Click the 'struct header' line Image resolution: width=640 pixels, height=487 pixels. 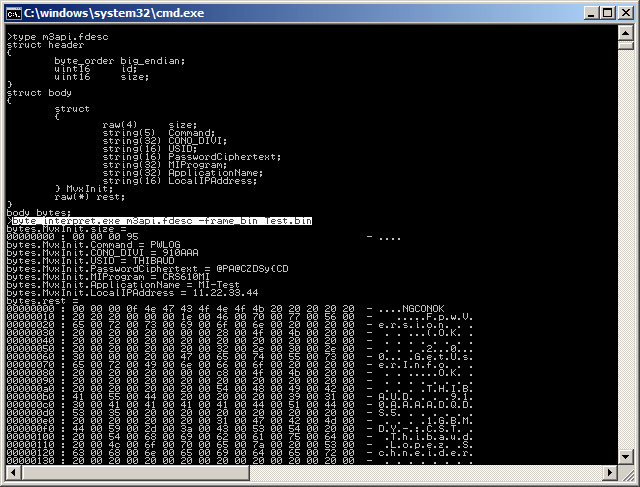46,45
